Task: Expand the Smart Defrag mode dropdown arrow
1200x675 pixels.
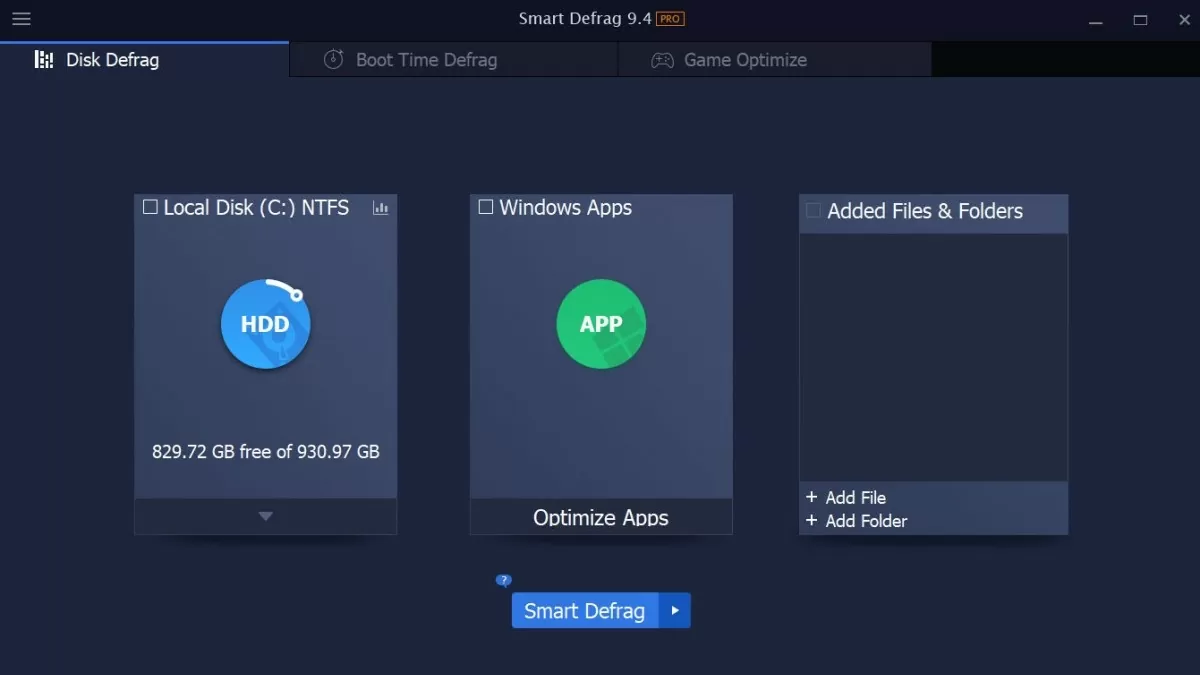Action: tap(673, 610)
